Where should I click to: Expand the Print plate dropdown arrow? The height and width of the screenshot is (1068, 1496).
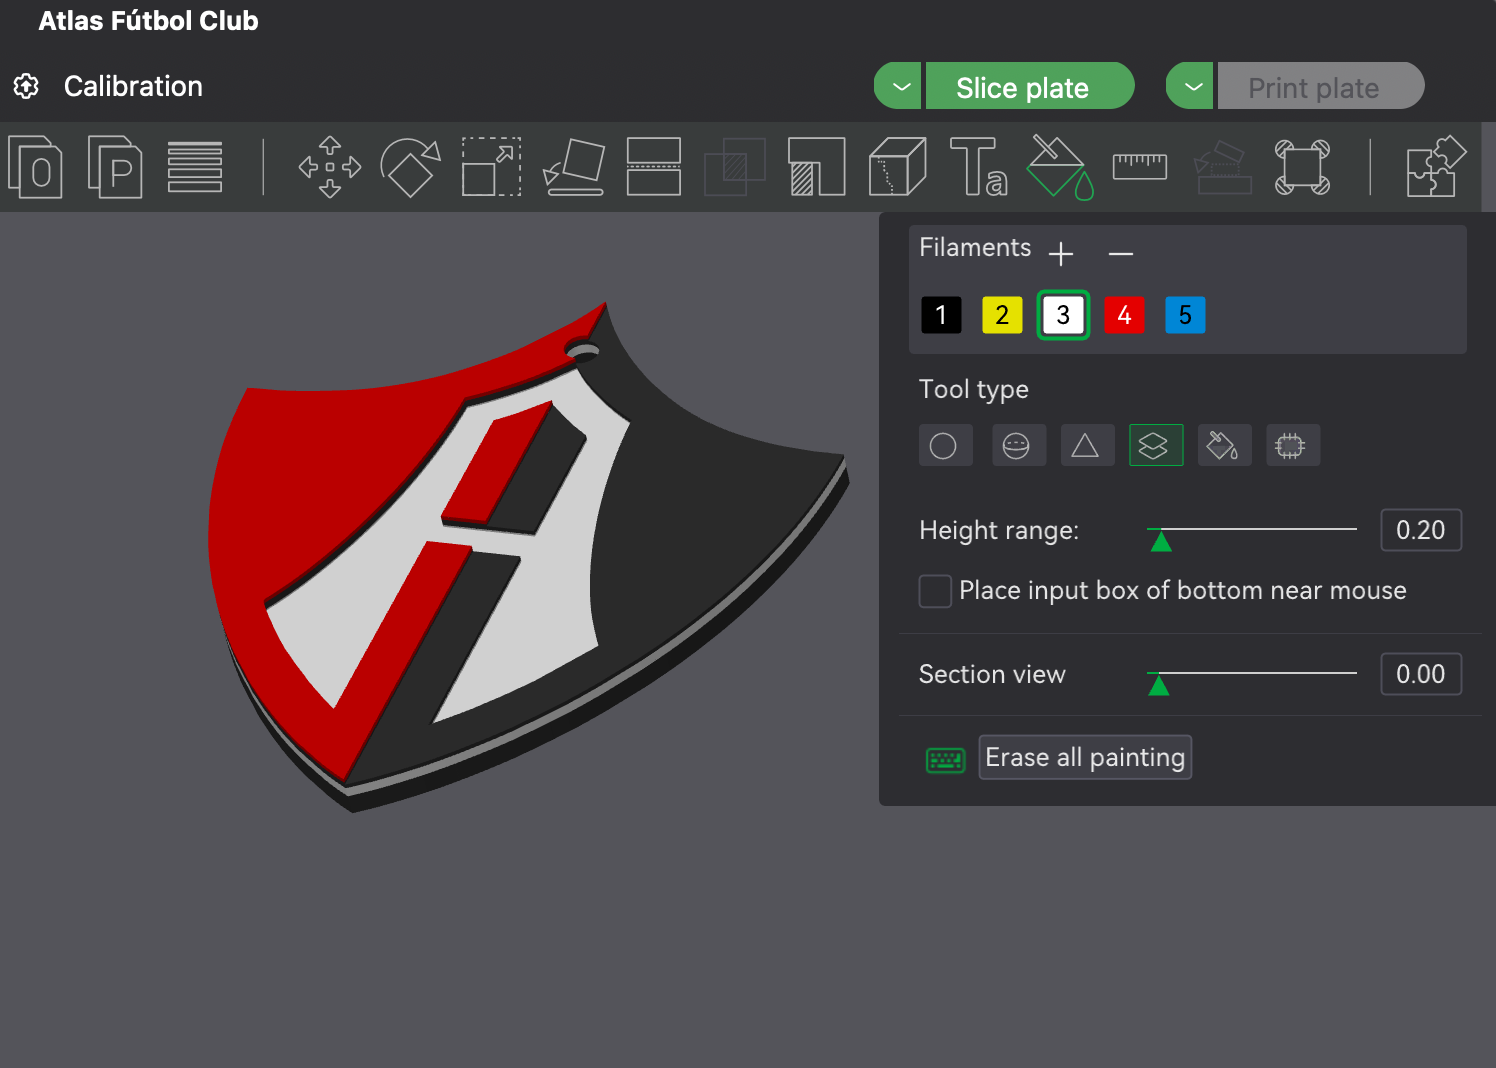1191,86
